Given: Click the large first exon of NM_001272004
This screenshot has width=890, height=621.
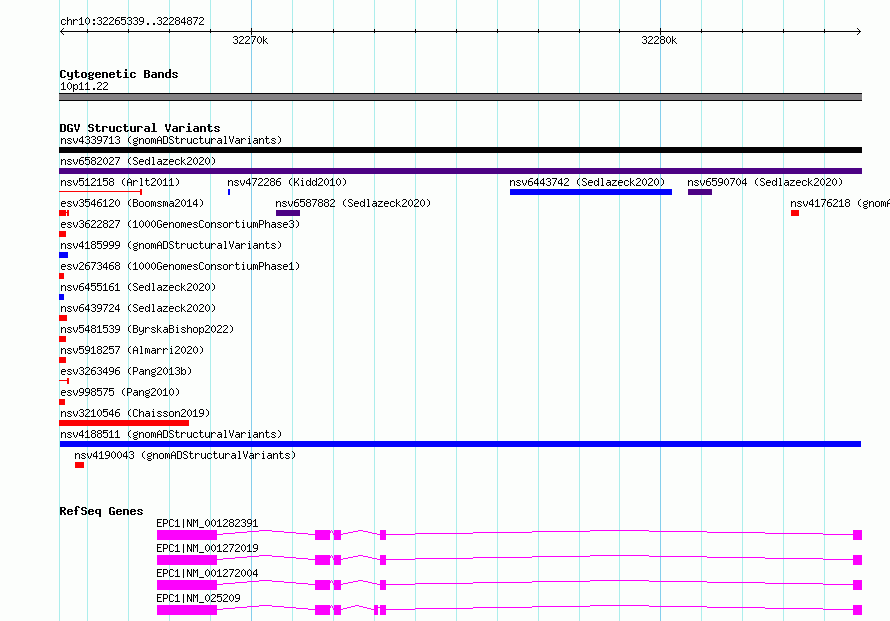Looking at the screenshot, I should [x=187, y=585].
